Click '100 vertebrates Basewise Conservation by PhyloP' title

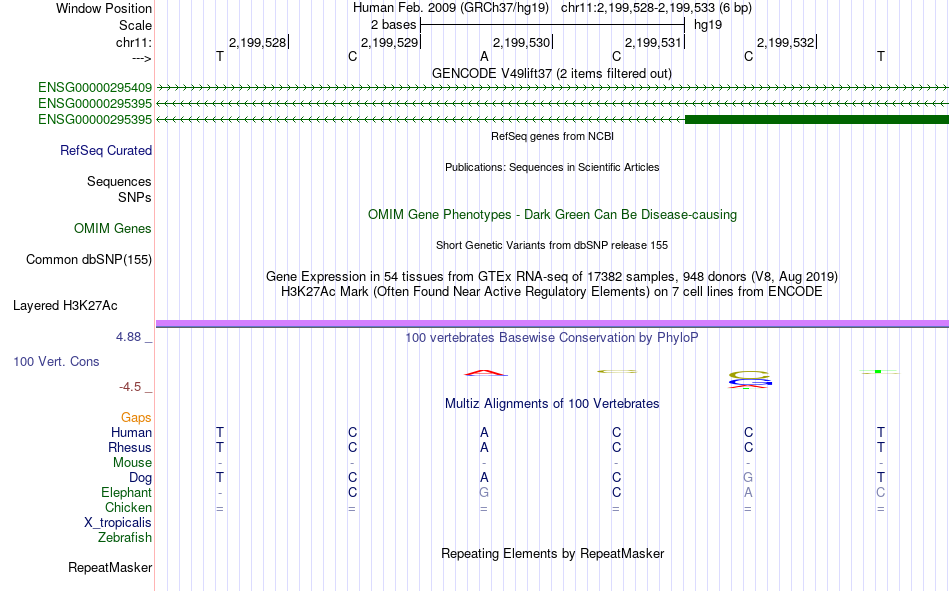coord(552,338)
